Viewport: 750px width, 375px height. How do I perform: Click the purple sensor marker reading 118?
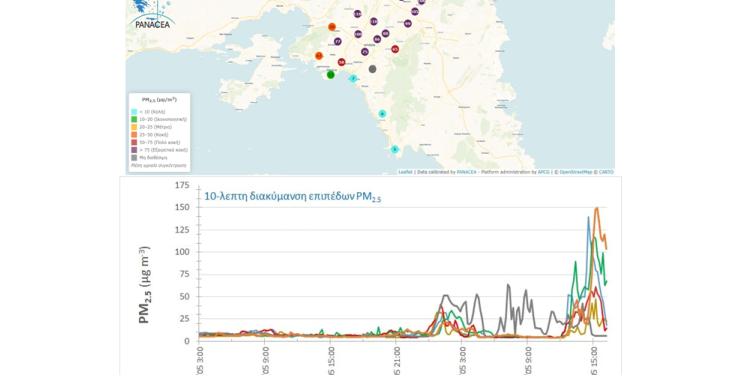click(x=357, y=14)
